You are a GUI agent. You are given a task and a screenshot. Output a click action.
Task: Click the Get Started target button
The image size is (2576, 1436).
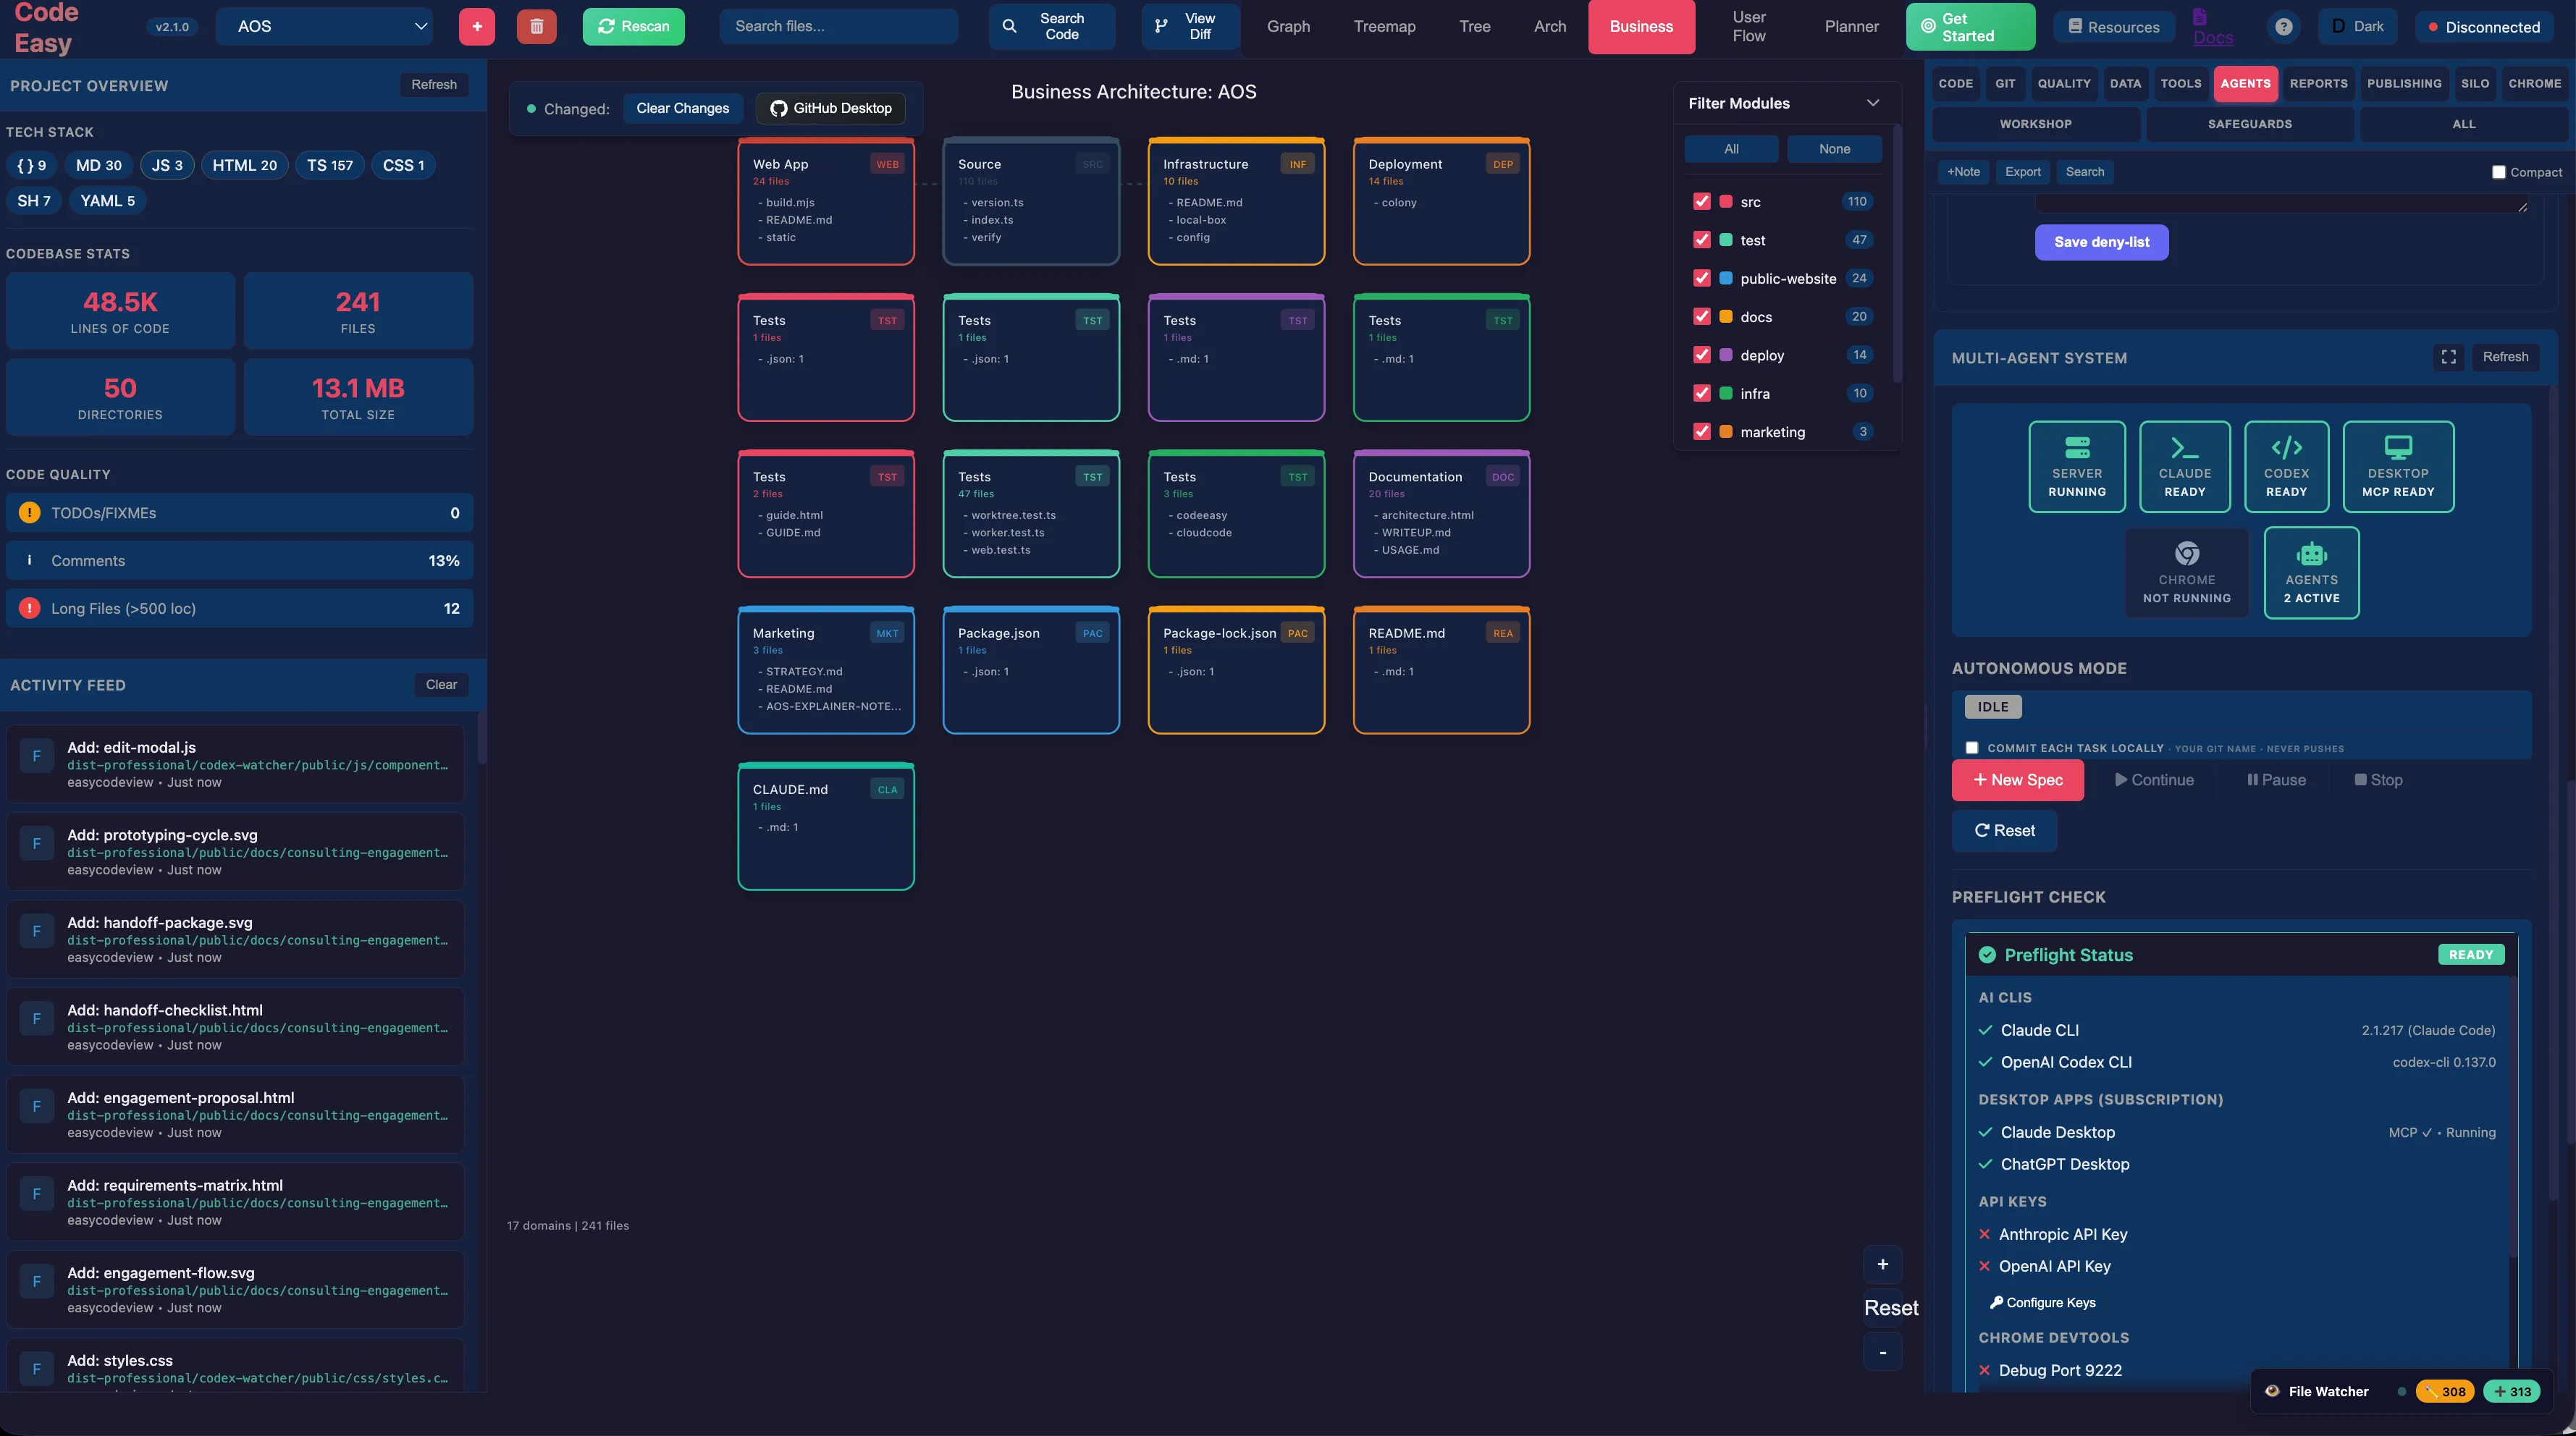[1969, 27]
